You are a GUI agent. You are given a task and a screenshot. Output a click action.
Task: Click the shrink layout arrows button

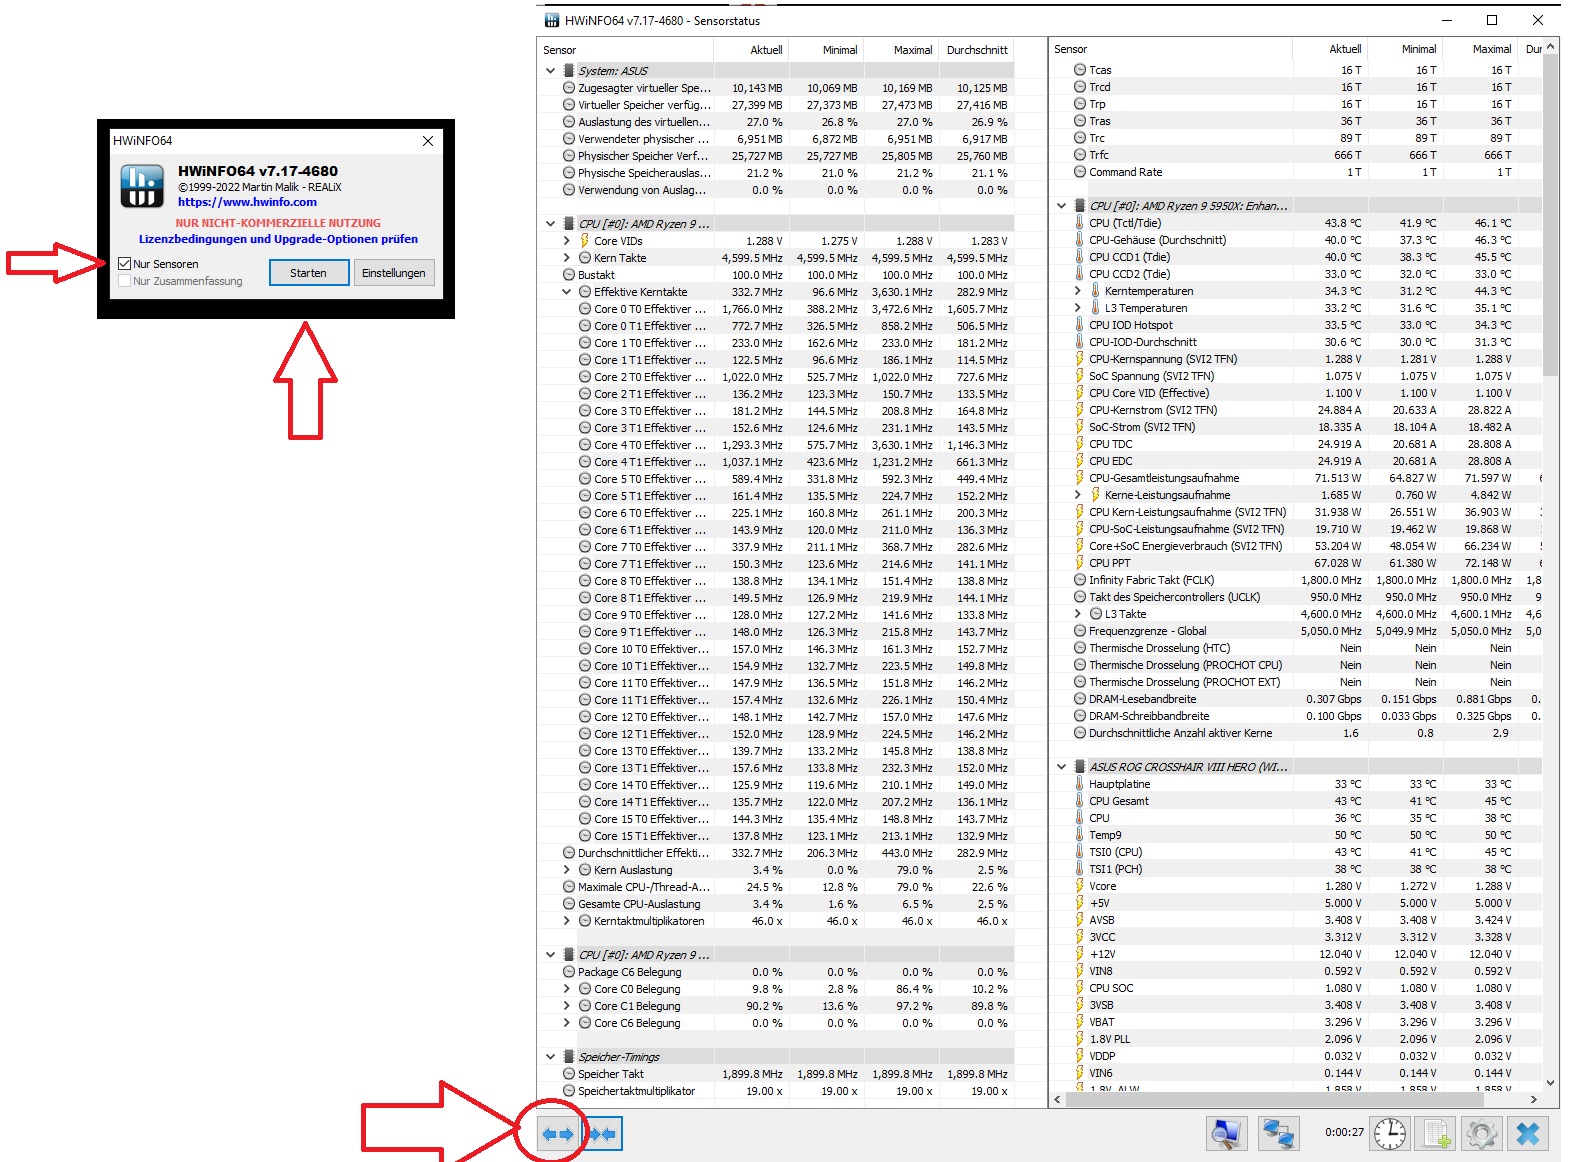point(602,1134)
